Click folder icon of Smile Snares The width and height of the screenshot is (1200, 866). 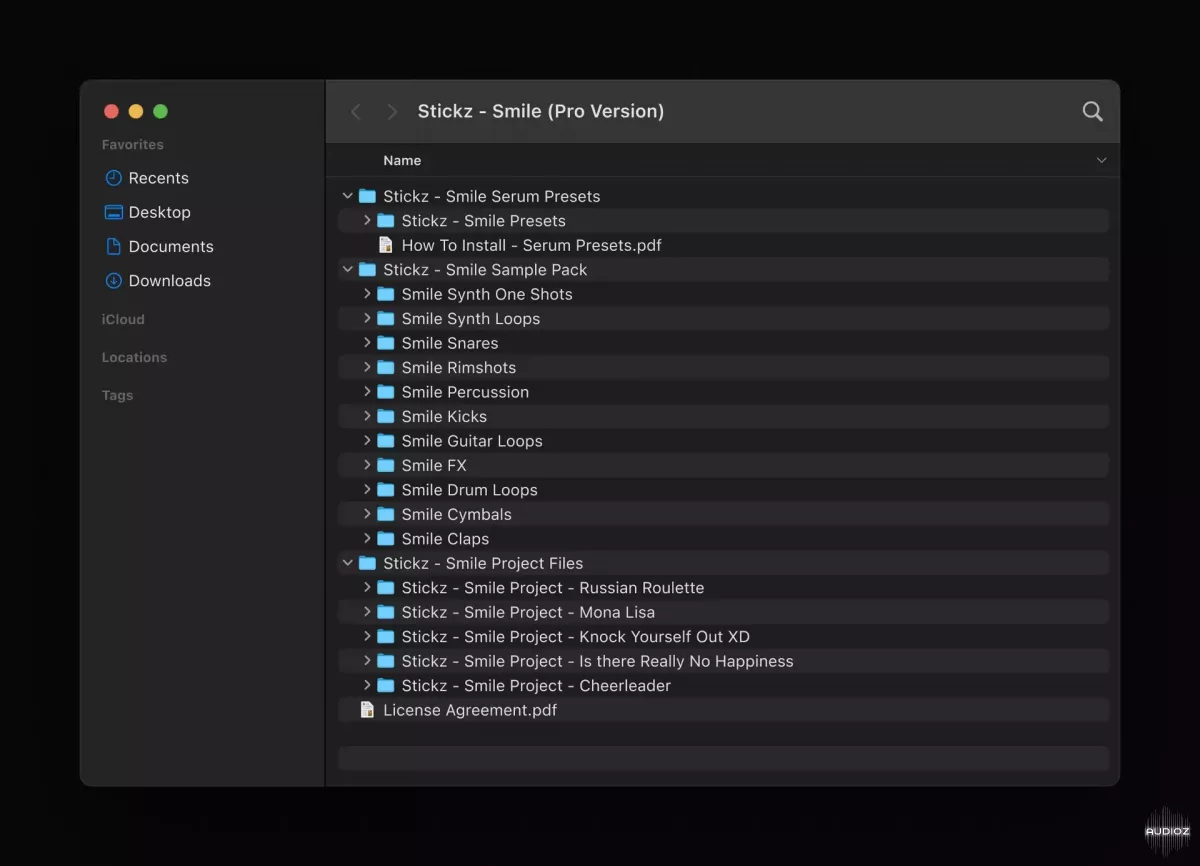coord(386,343)
